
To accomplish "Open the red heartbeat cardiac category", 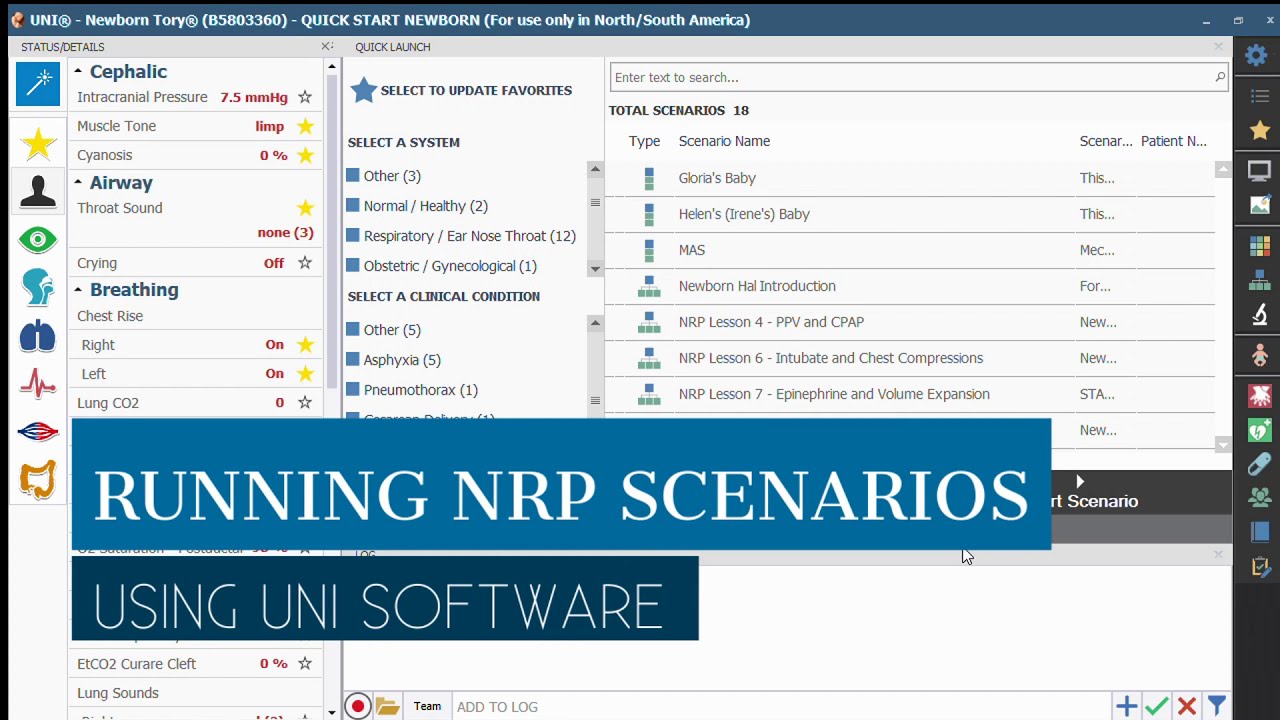I will pos(38,384).
